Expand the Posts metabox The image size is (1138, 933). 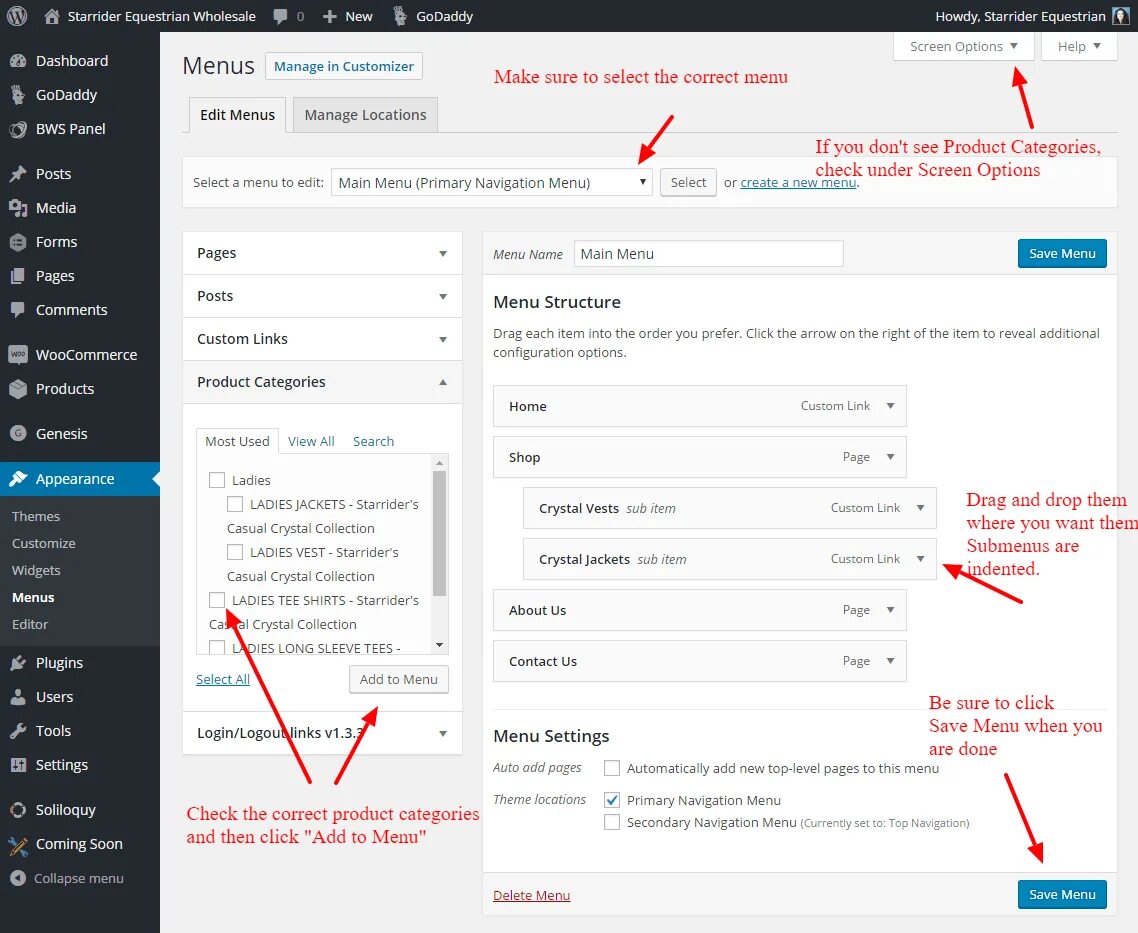click(x=443, y=296)
